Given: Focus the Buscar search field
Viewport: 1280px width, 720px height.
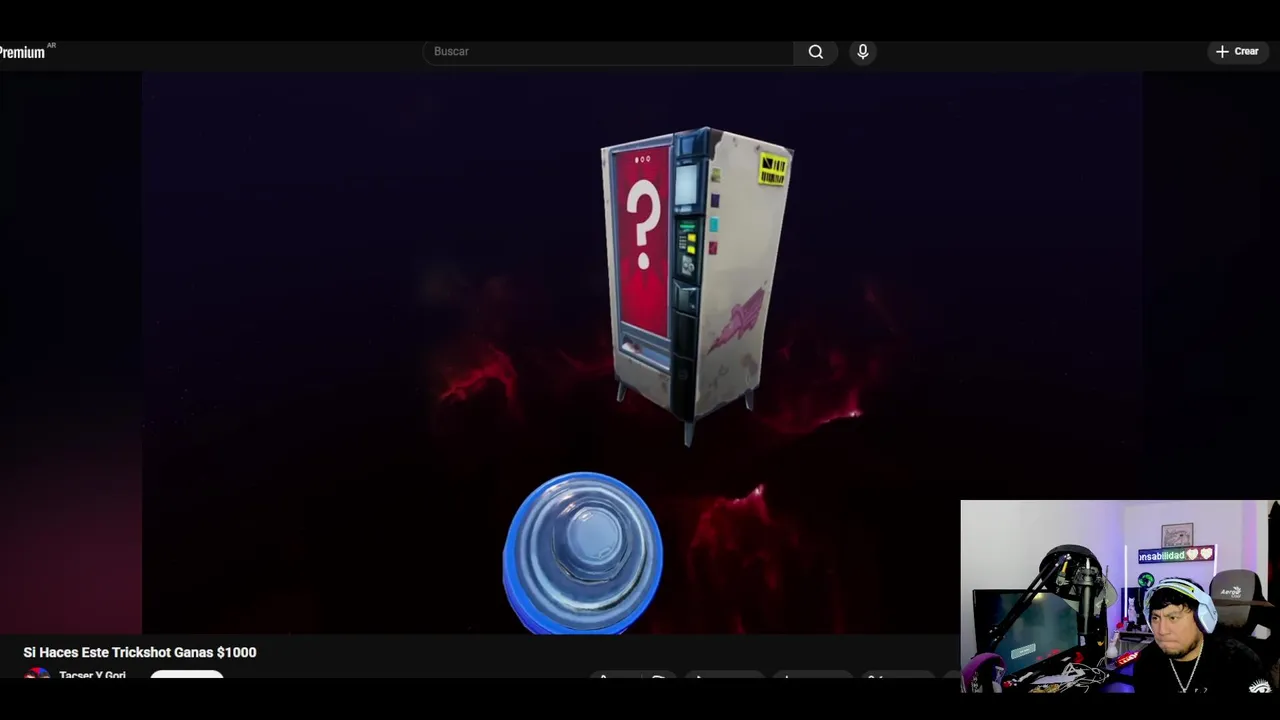Looking at the screenshot, I should pyautogui.click(x=609, y=51).
